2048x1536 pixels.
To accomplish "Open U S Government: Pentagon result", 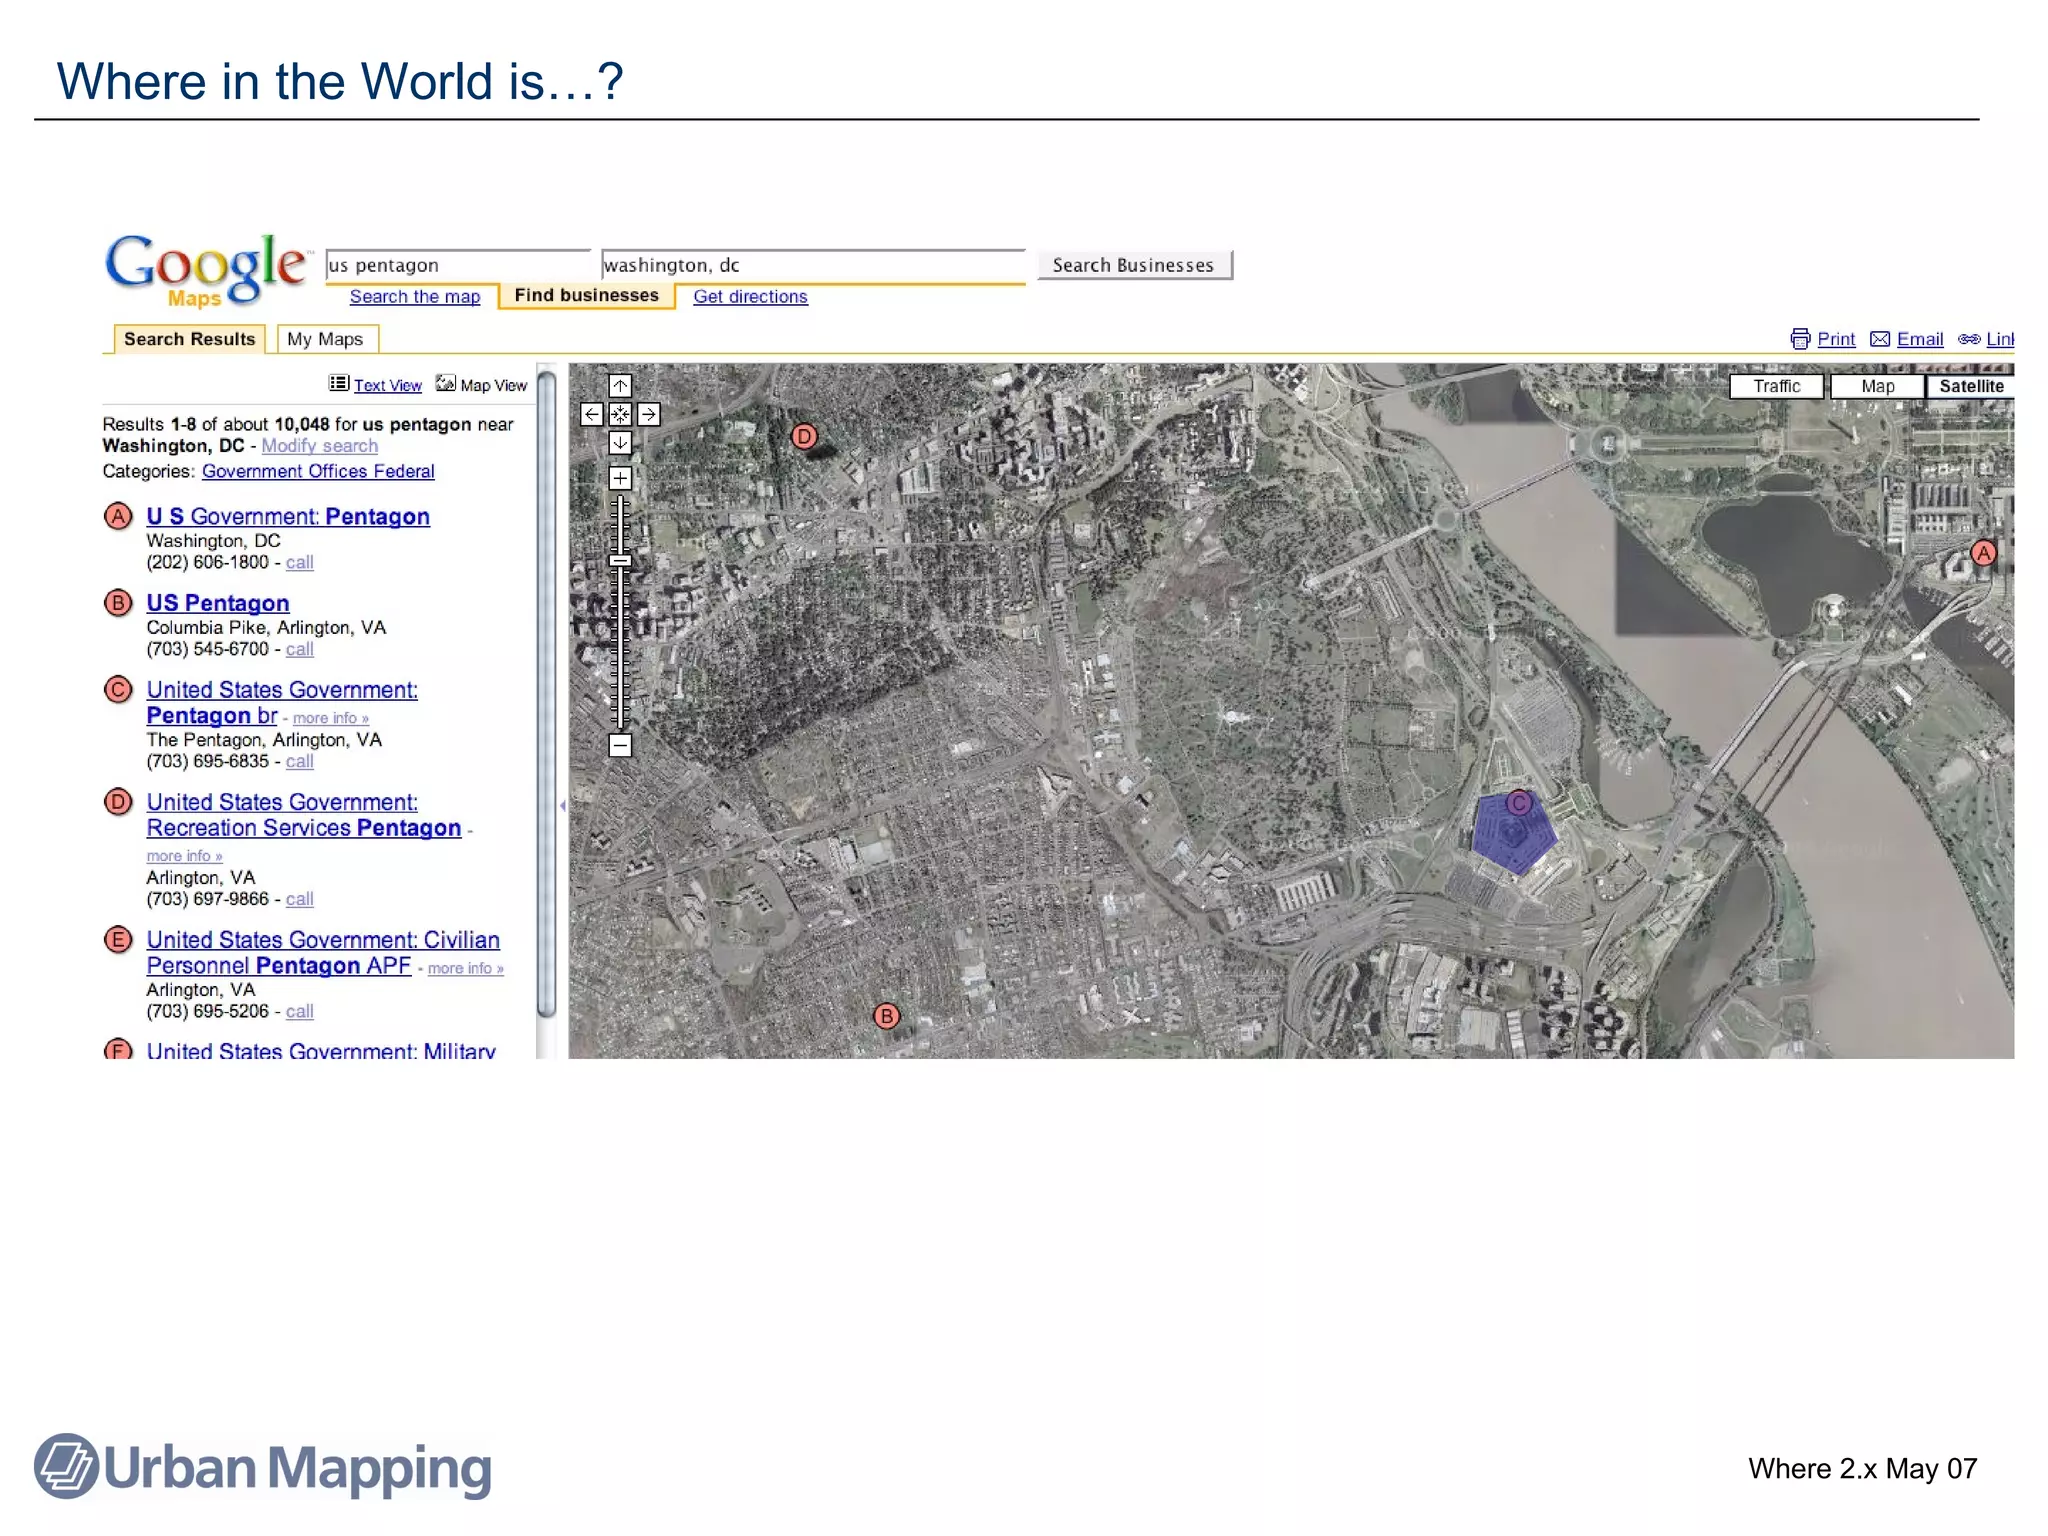I will [x=288, y=517].
